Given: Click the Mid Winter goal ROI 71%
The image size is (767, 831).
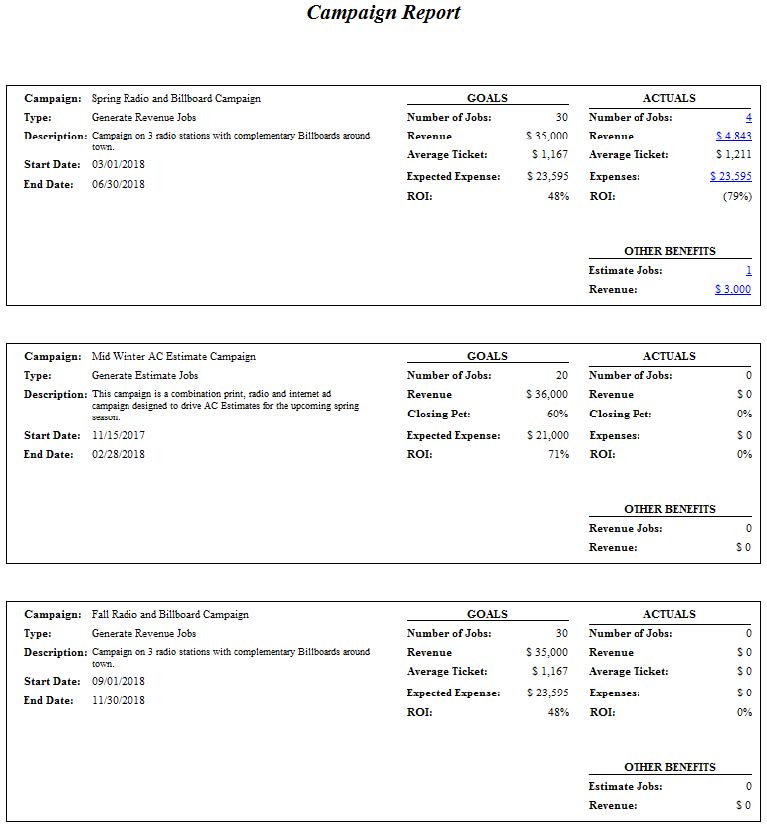Looking at the screenshot, I should coord(558,454).
